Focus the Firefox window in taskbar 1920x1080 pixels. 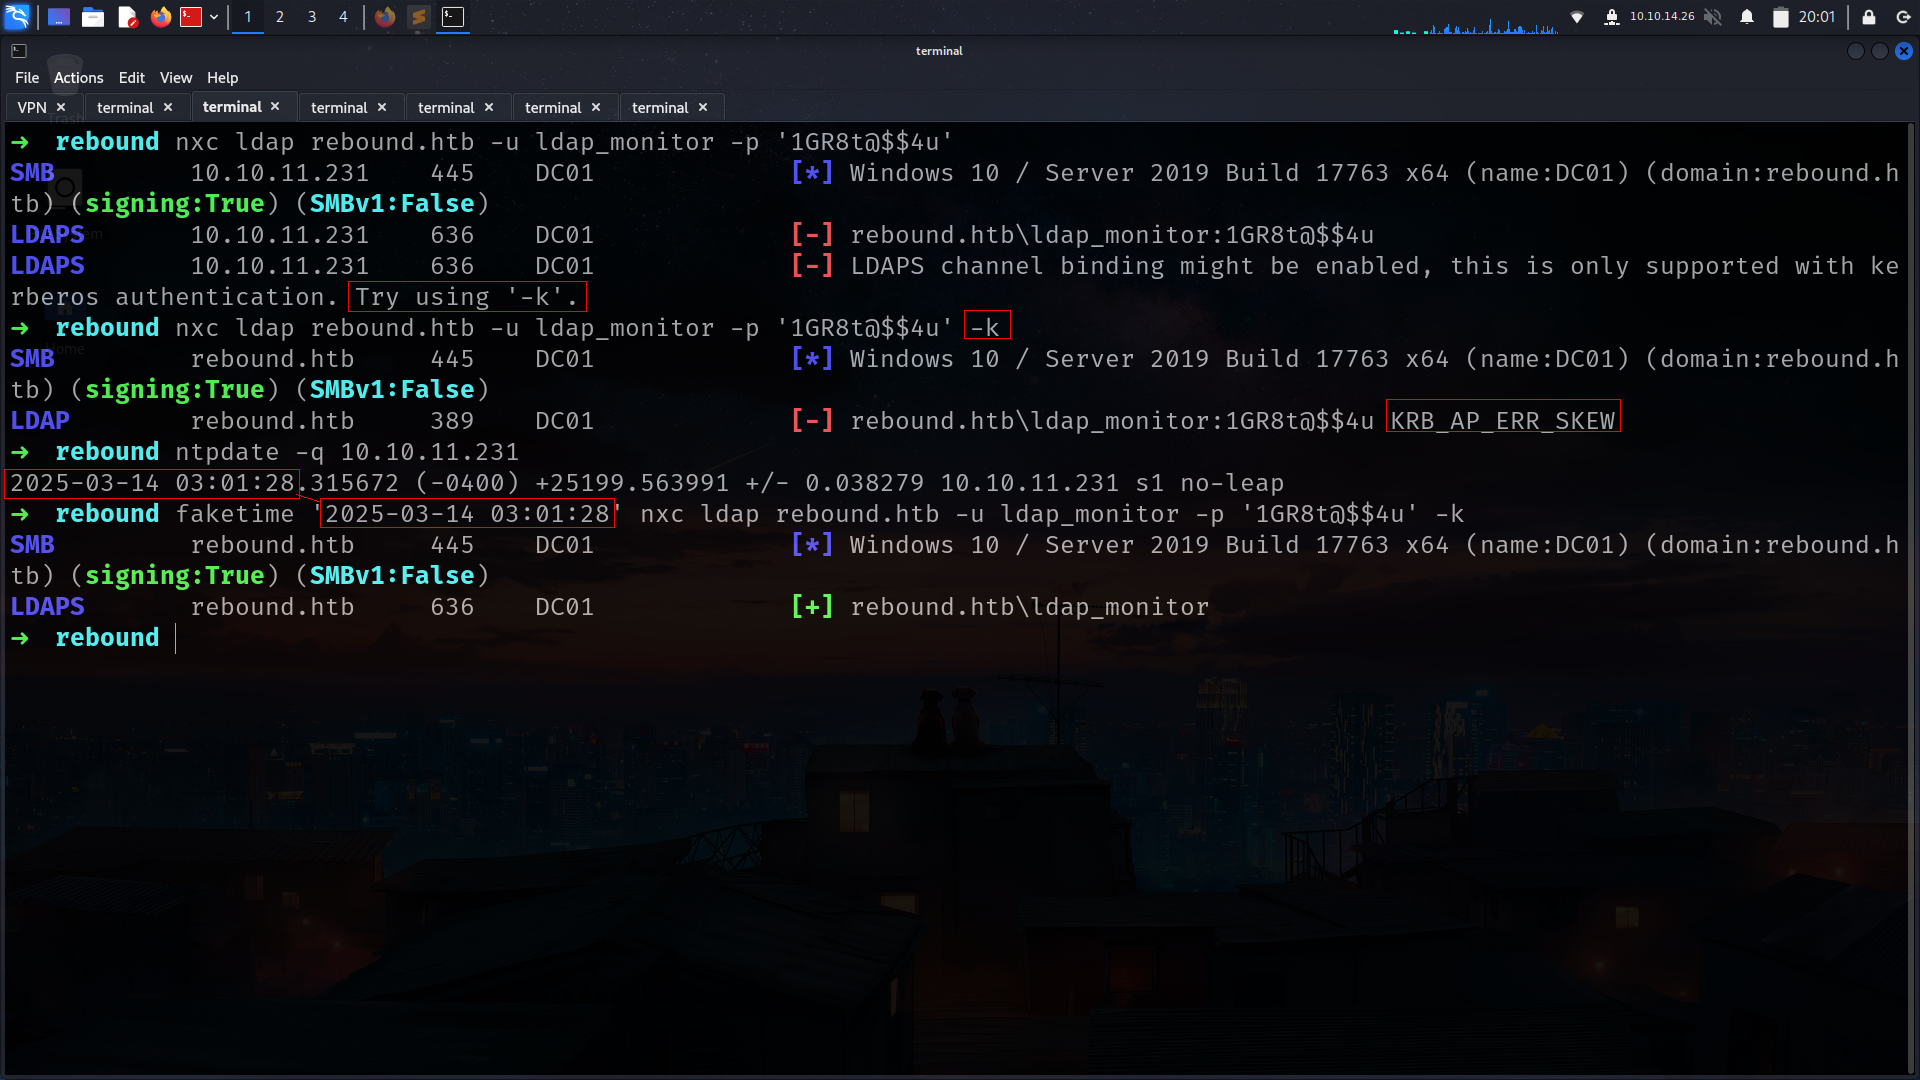(385, 16)
